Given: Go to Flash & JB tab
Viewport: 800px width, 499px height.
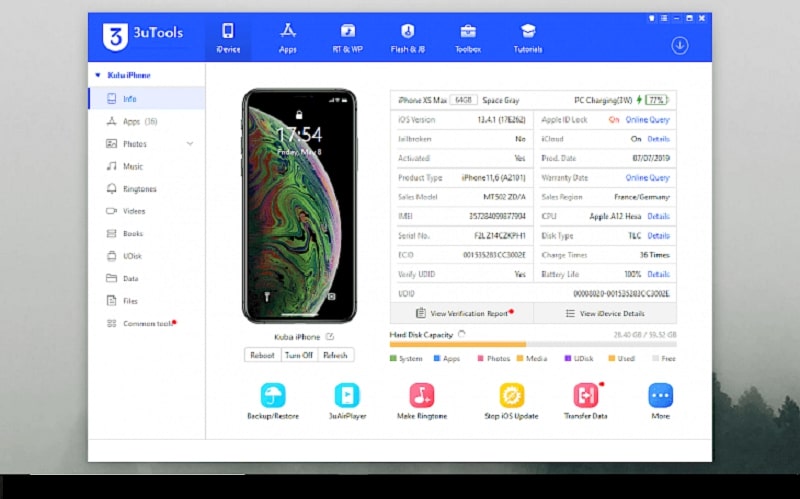Looking at the screenshot, I should click(x=407, y=37).
